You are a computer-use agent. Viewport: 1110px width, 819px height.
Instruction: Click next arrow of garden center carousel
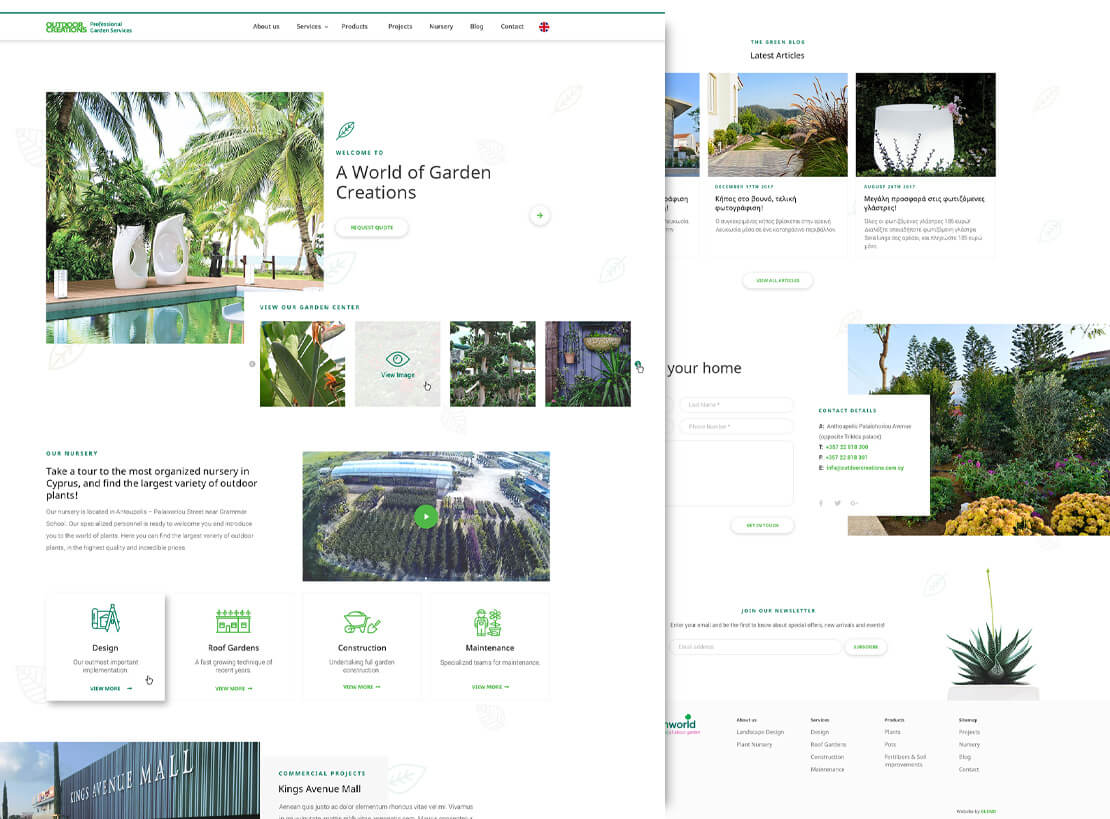click(x=638, y=365)
